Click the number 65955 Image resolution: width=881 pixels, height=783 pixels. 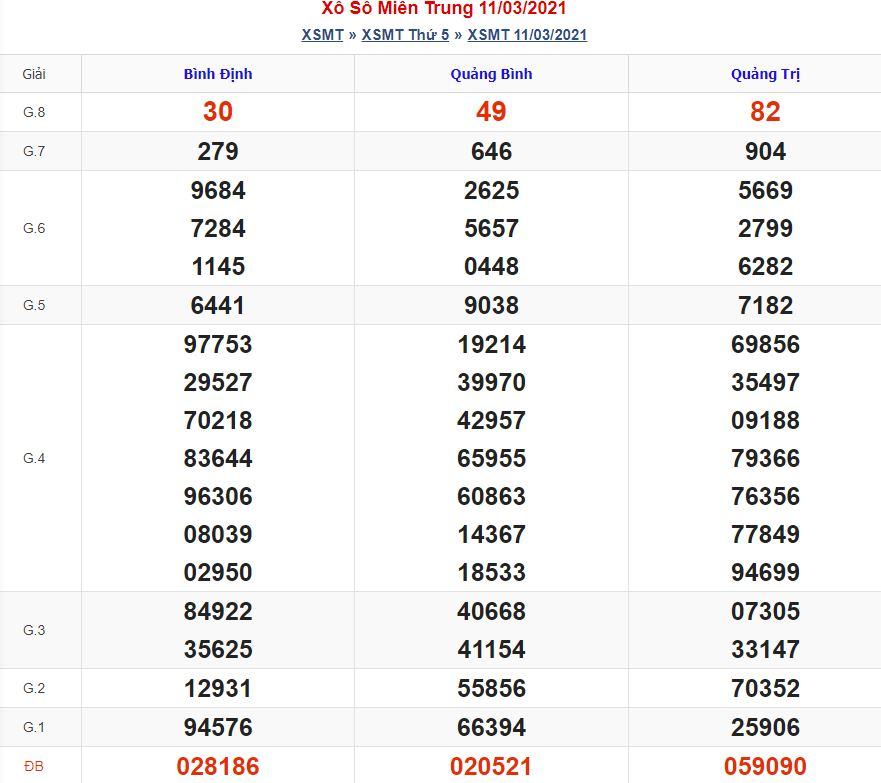(x=491, y=458)
